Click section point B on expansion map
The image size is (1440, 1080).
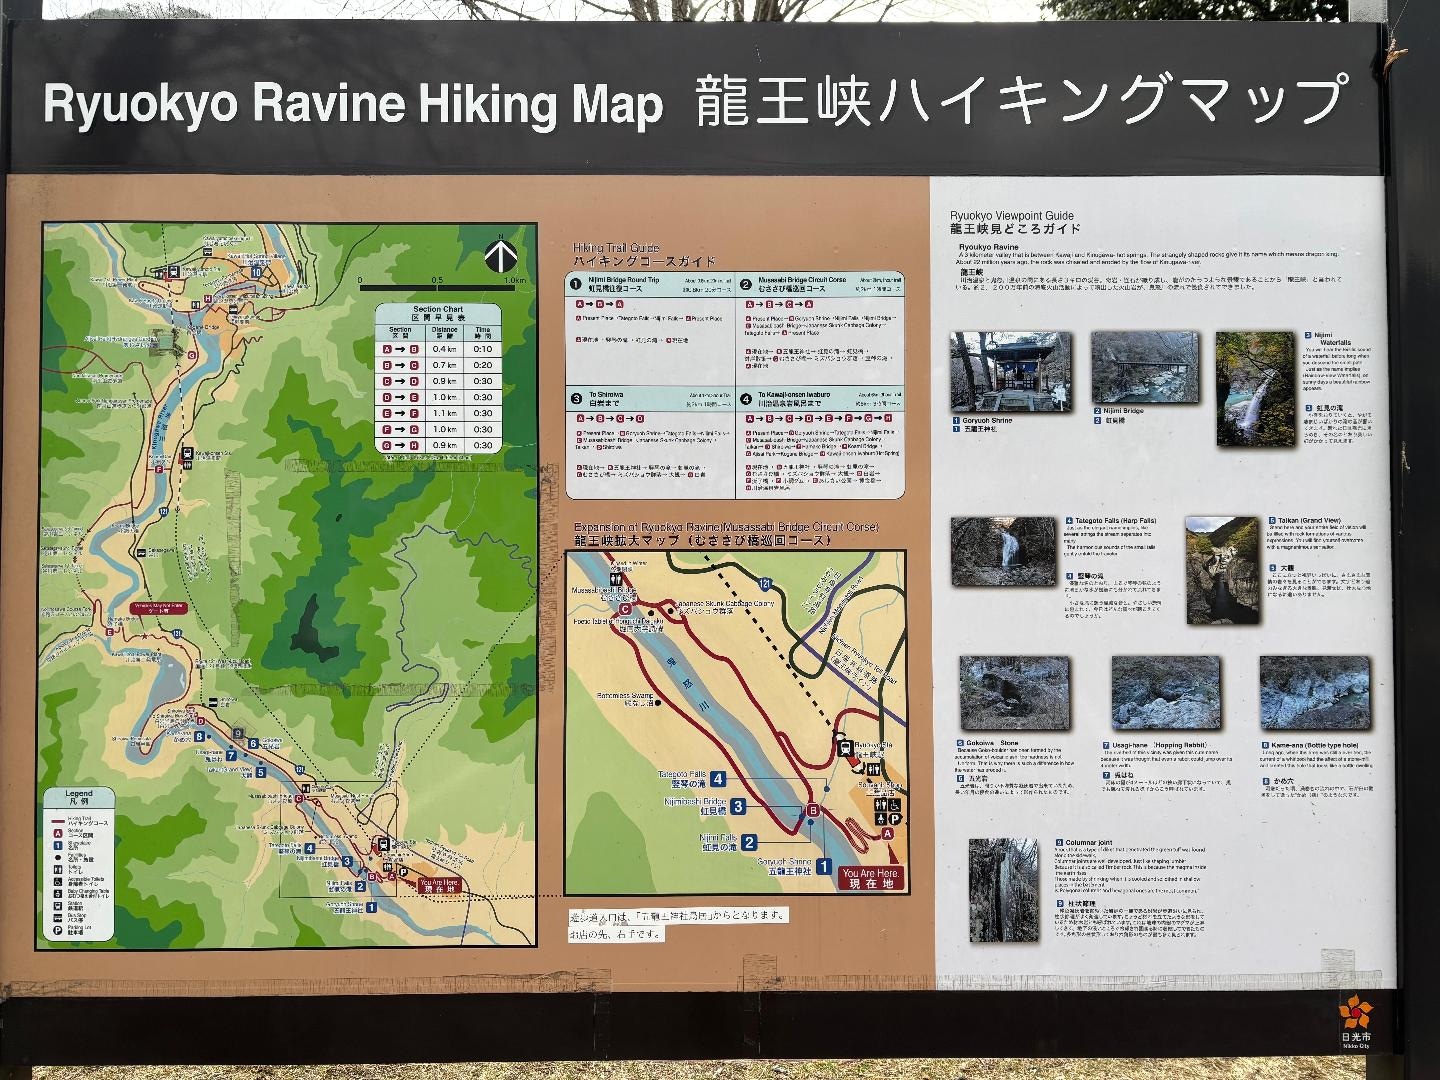click(x=813, y=810)
